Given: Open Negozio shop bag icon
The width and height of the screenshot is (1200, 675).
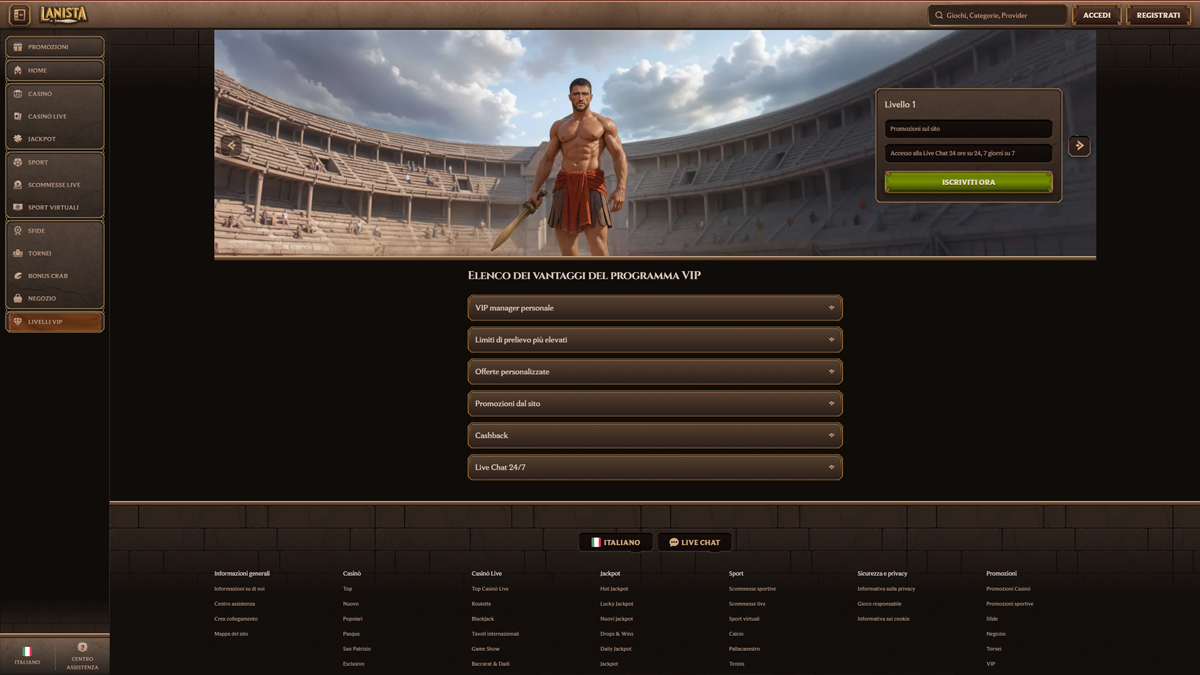Looking at the screenshot, I should [18, 298].
